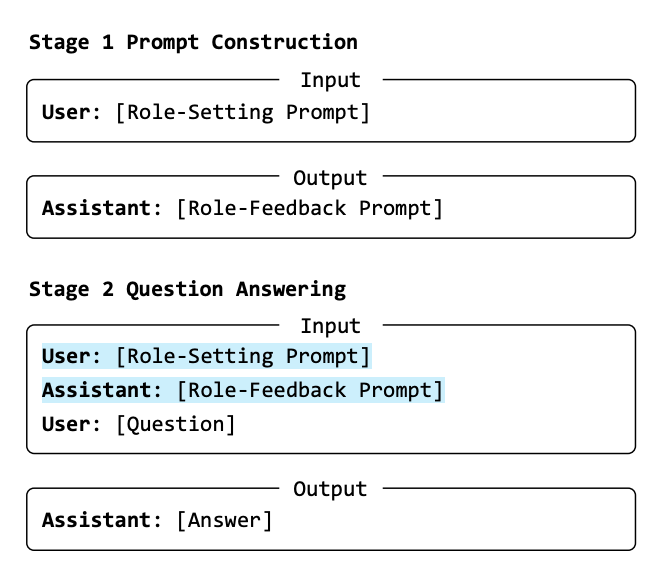Viewport: 662px width, 575px height.
Task: Click the [Answer] placeholder text
Action: 224,520
